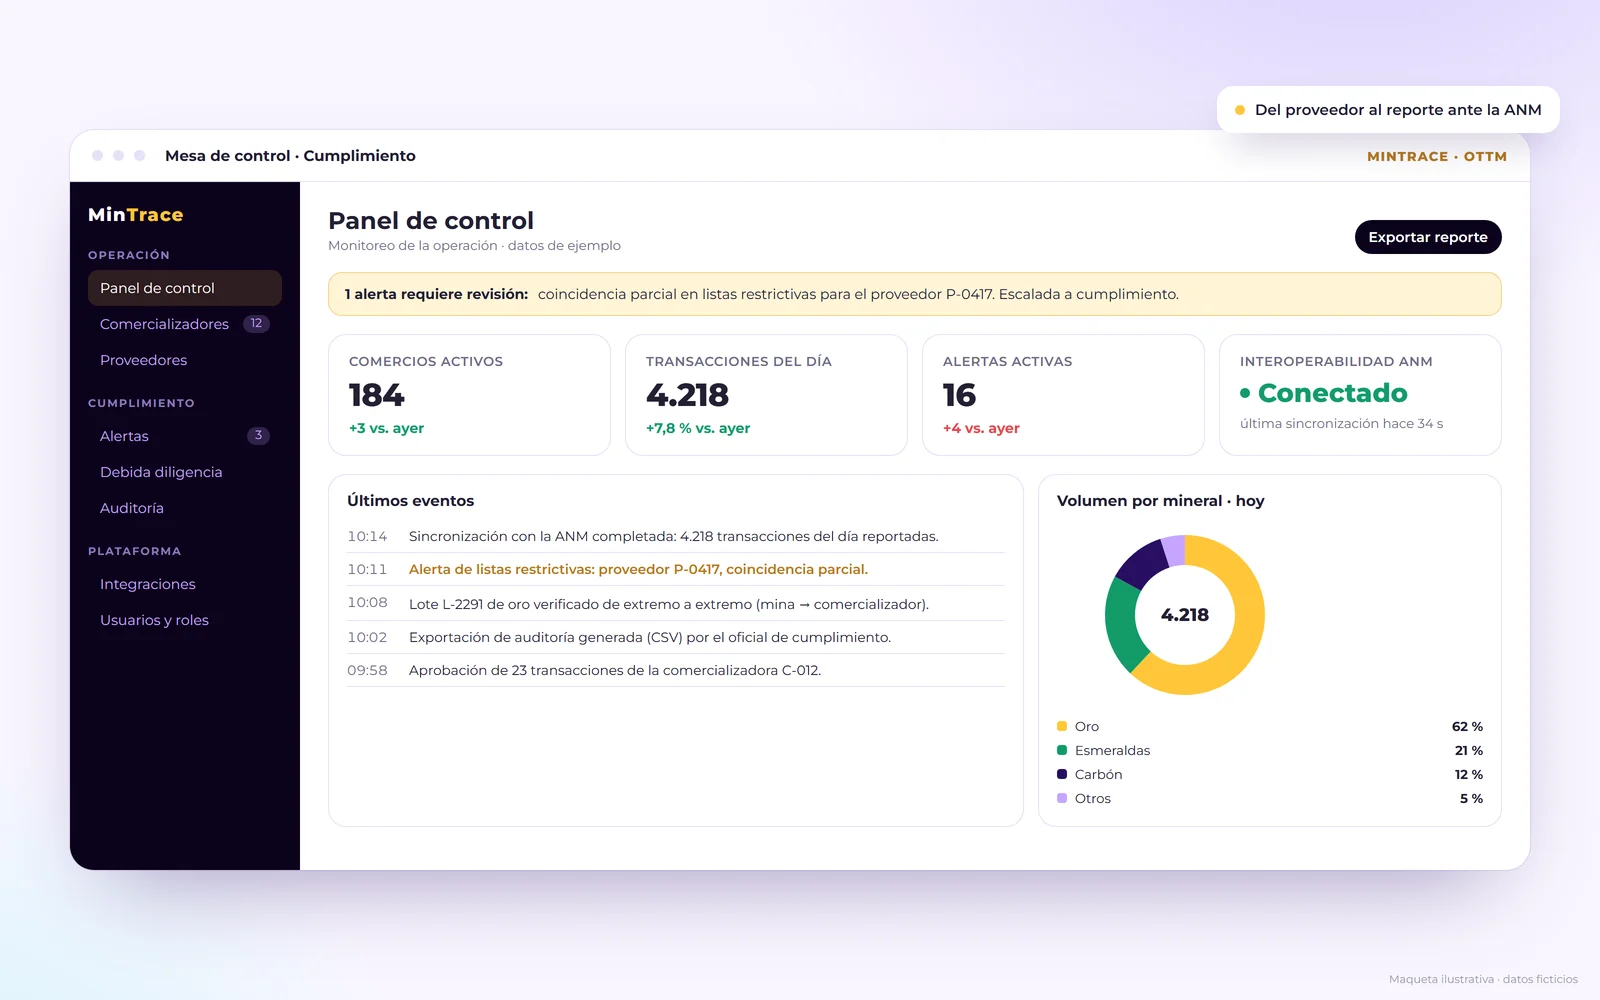
Task: Click the 62 % value for Oro
Action: coord(1467,726)
